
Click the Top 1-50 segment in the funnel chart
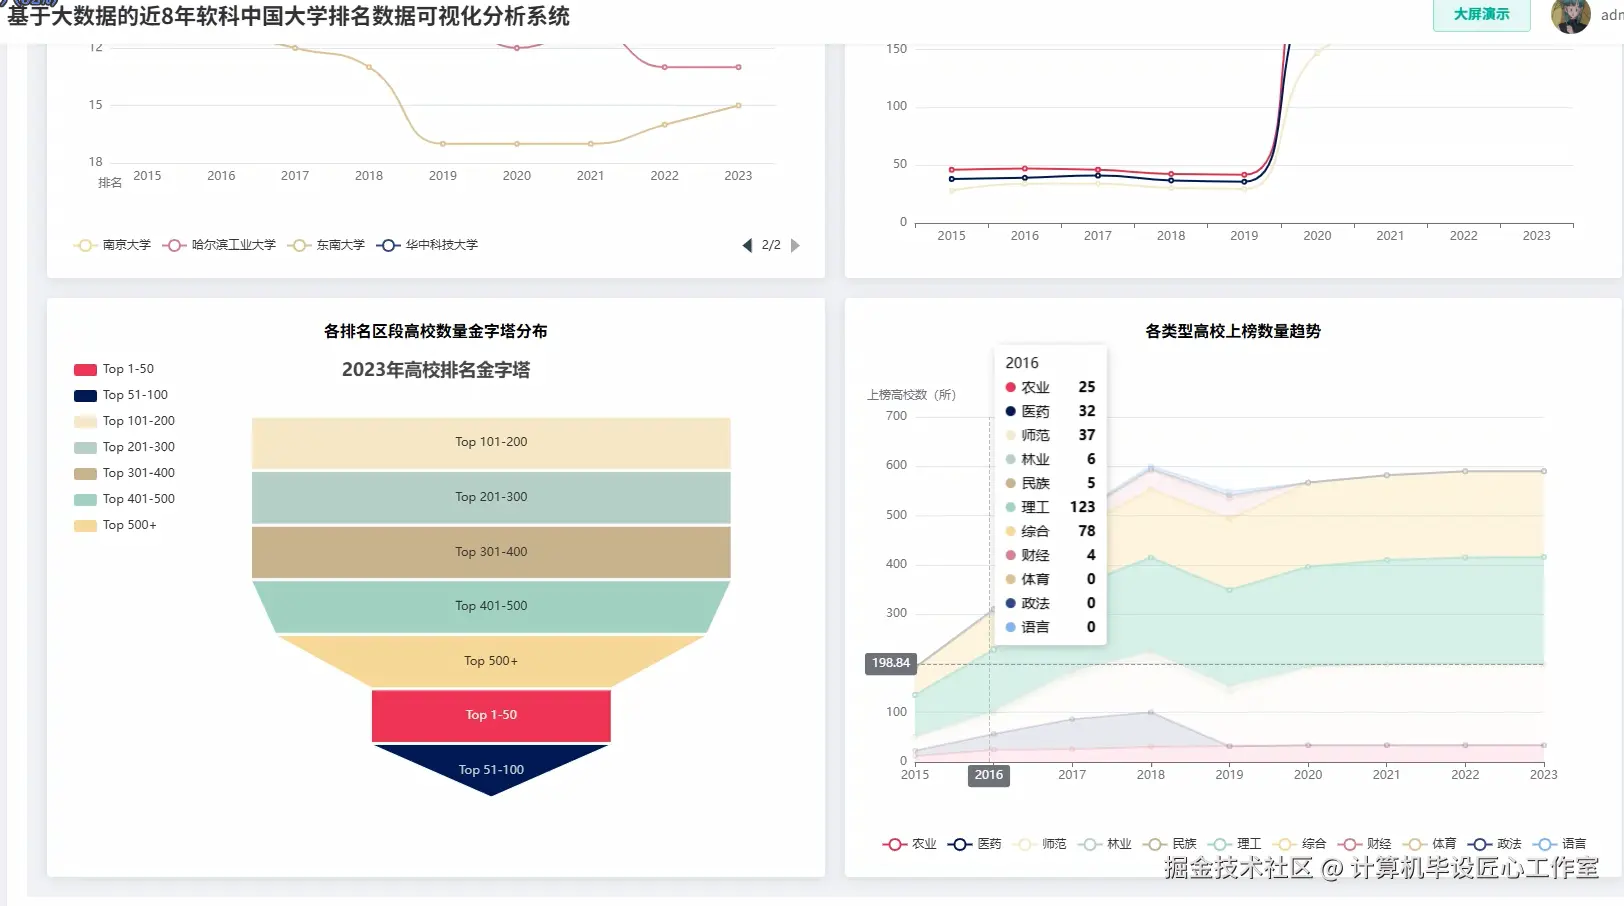pyautogui.click(x=490, y=715)
